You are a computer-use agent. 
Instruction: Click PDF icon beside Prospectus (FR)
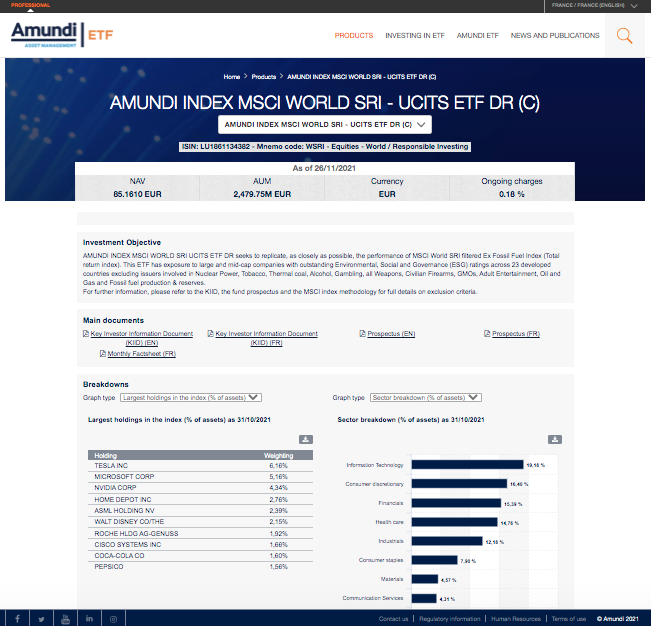pyautogui.click(x=487, y=333)
